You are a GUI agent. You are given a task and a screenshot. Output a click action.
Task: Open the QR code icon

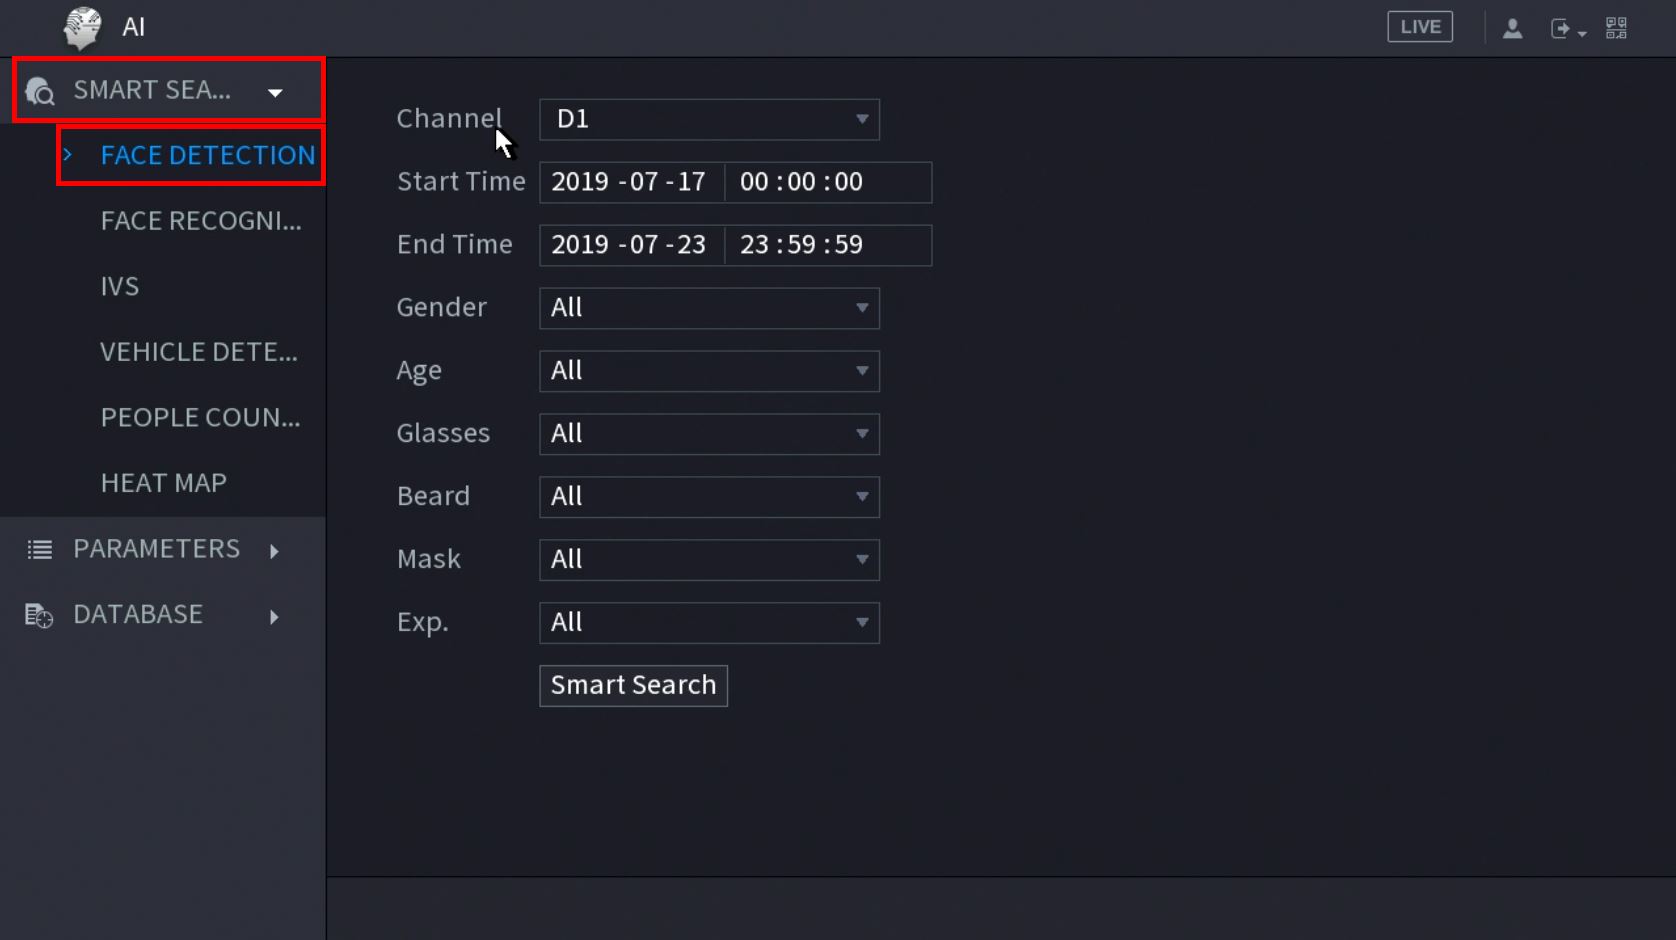point(1616,28)
